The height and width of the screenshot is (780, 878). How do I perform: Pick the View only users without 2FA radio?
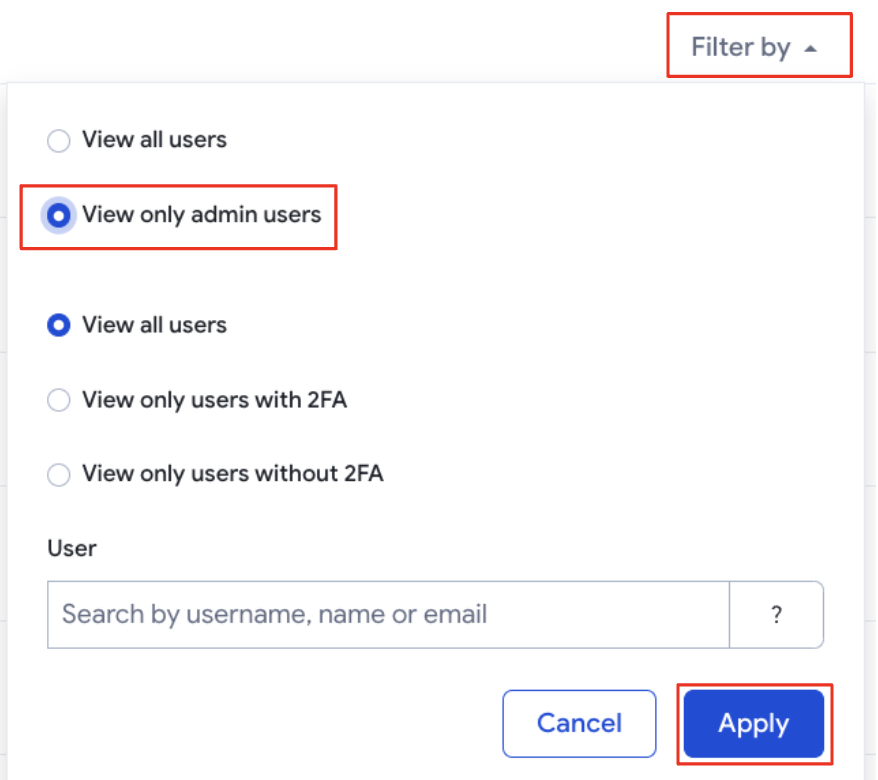(59, 475)
